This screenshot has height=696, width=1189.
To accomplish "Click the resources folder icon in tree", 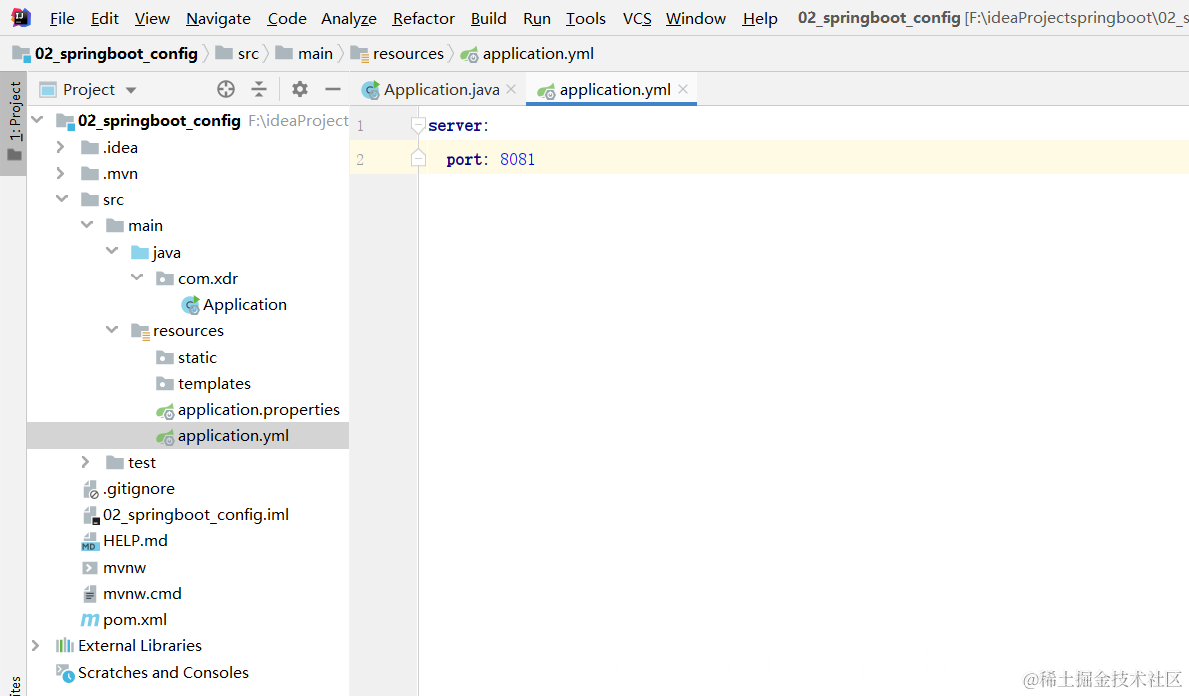I will [x=140, y=331].
